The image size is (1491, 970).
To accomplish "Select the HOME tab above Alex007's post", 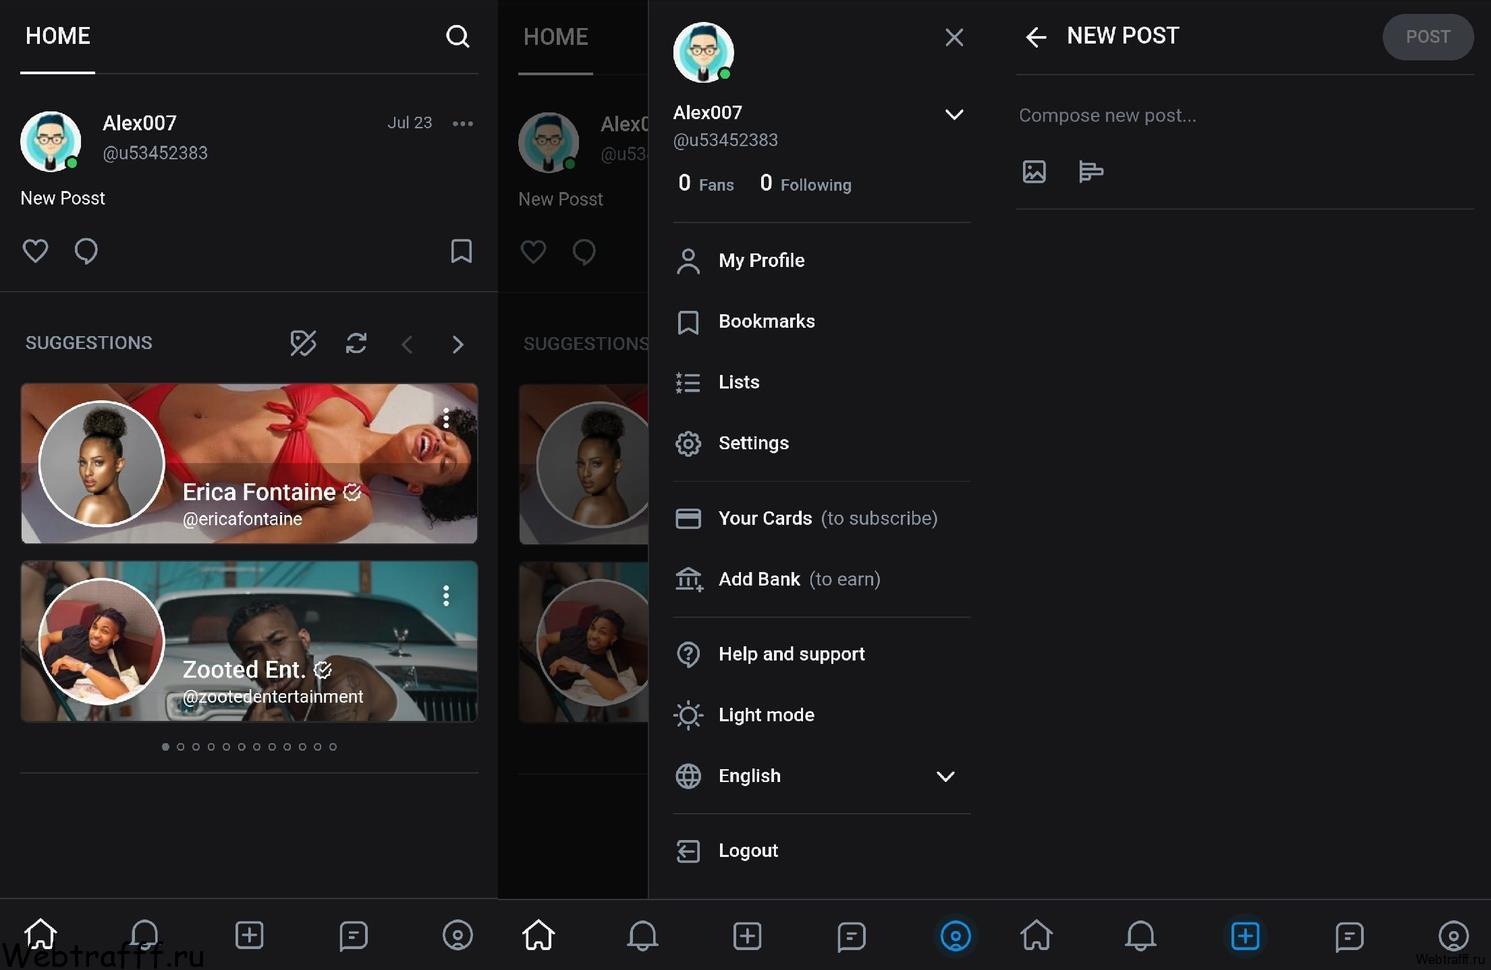I will [x=58, y=37].
